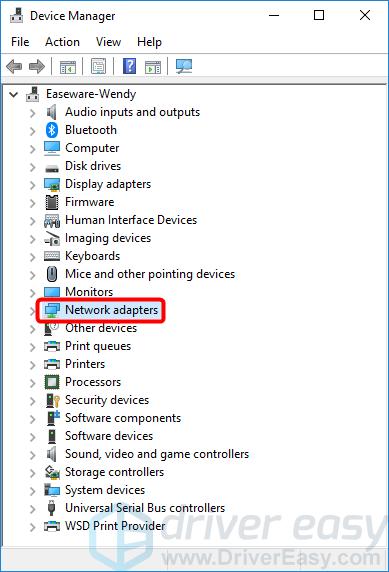This screenshot has height=572, width=389.
Task: Expand the Audio inputs and outputs node
Action: pyautogui.click(x=32, y=113)
